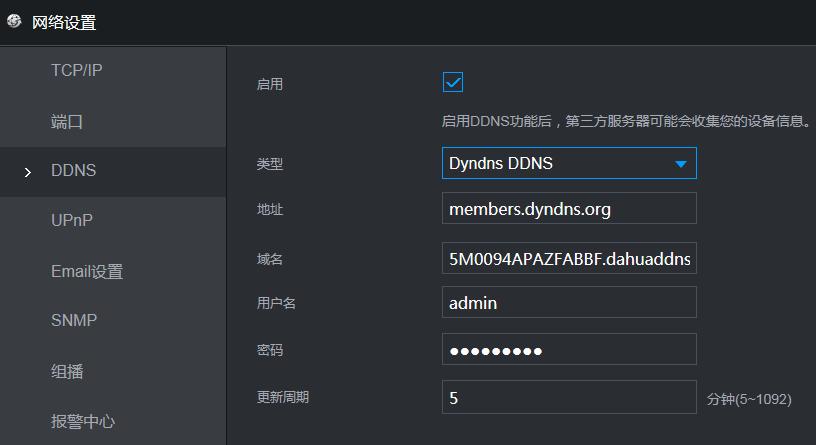Click the 地址 members.dyndns.org field
Screen dimensions: 816x445
[x=569, y=208]
